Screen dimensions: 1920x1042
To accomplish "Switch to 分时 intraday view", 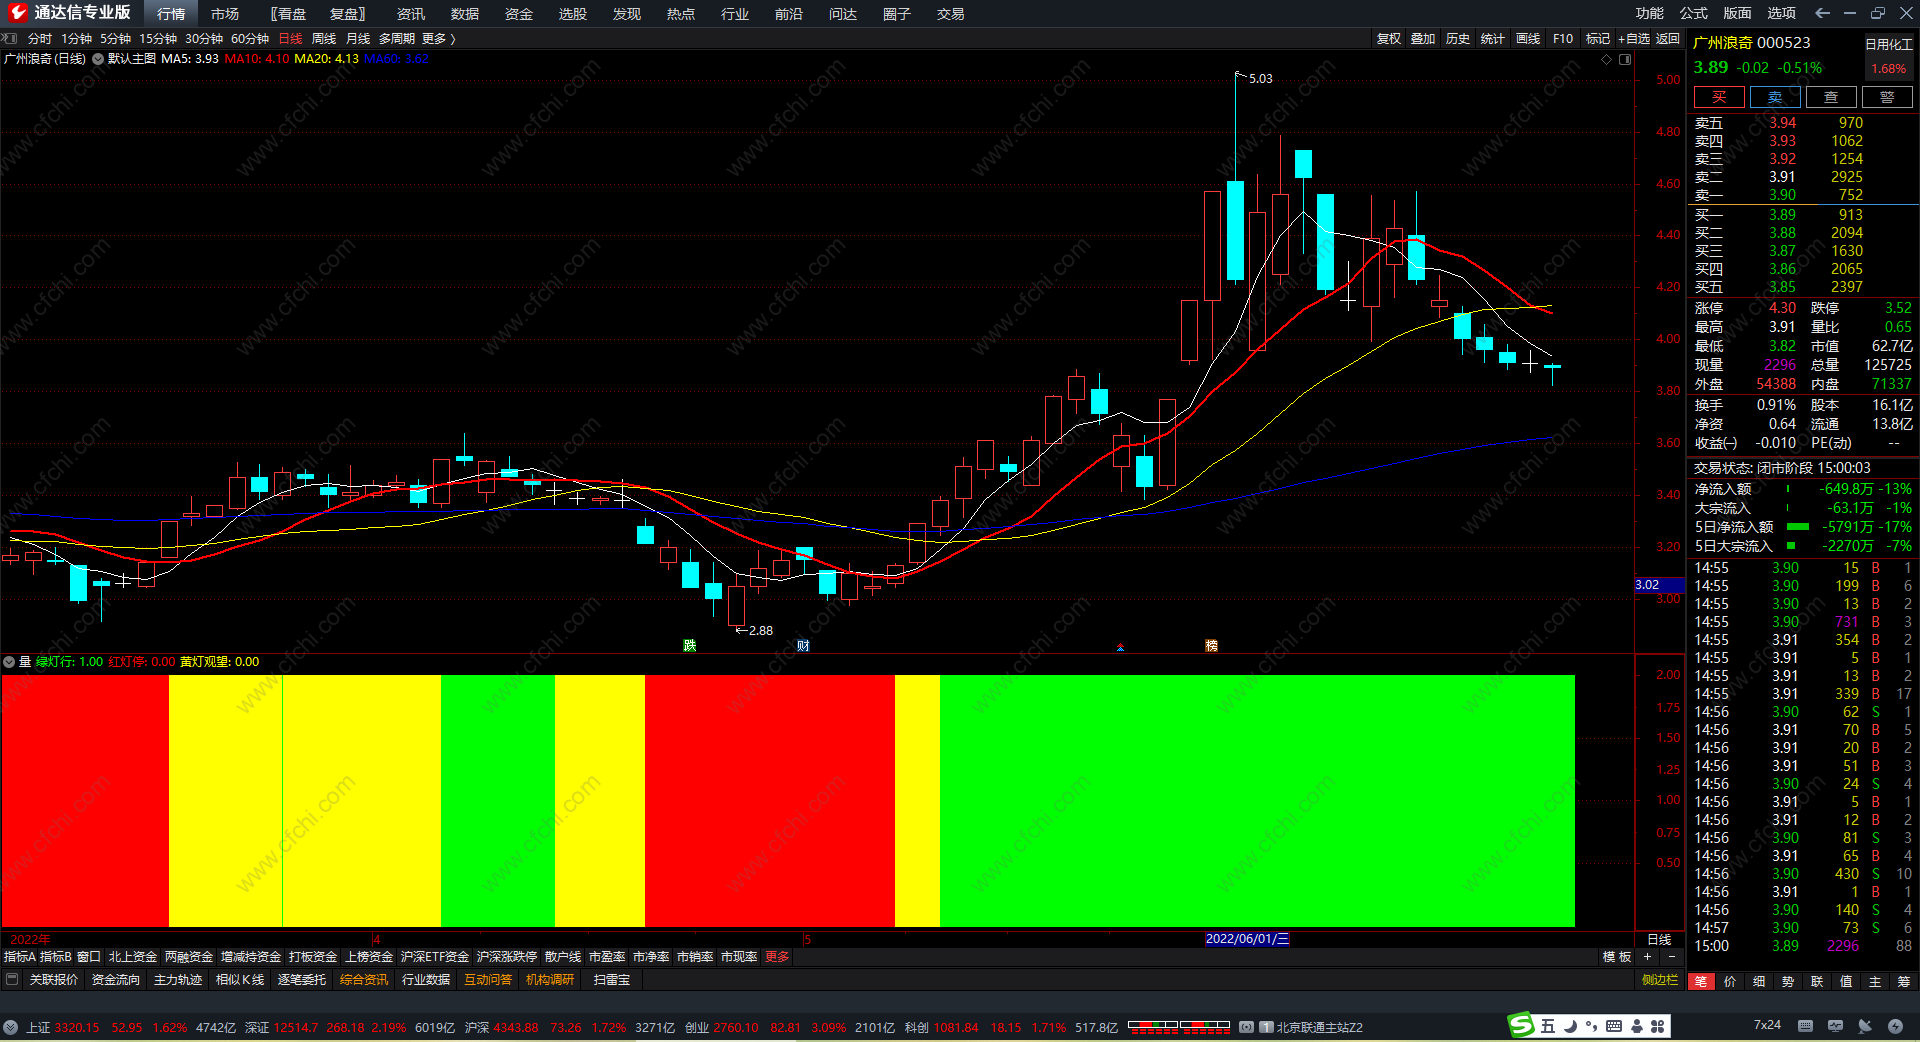I will [x=40, y=39].
